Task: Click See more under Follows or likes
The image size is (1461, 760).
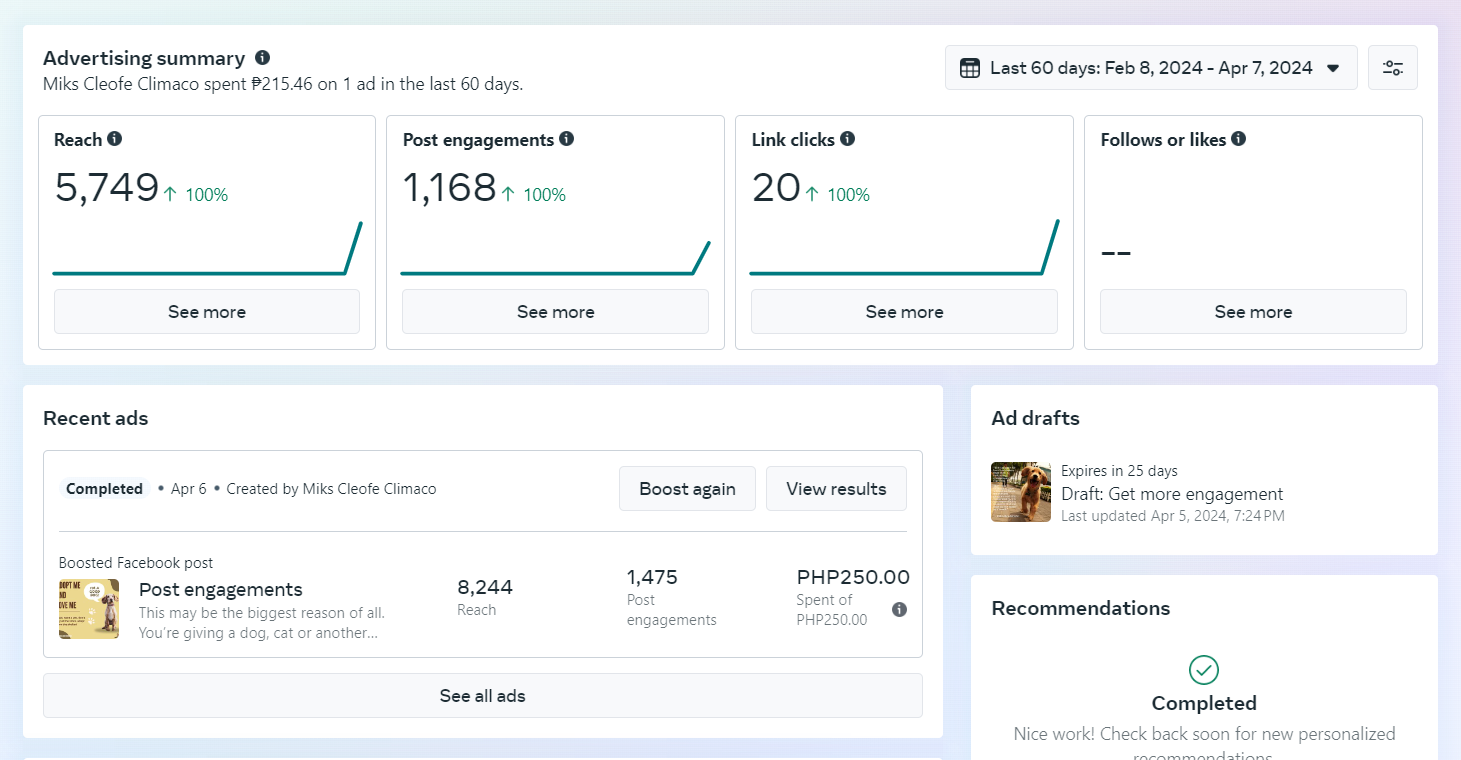Action: (1253, 312)
